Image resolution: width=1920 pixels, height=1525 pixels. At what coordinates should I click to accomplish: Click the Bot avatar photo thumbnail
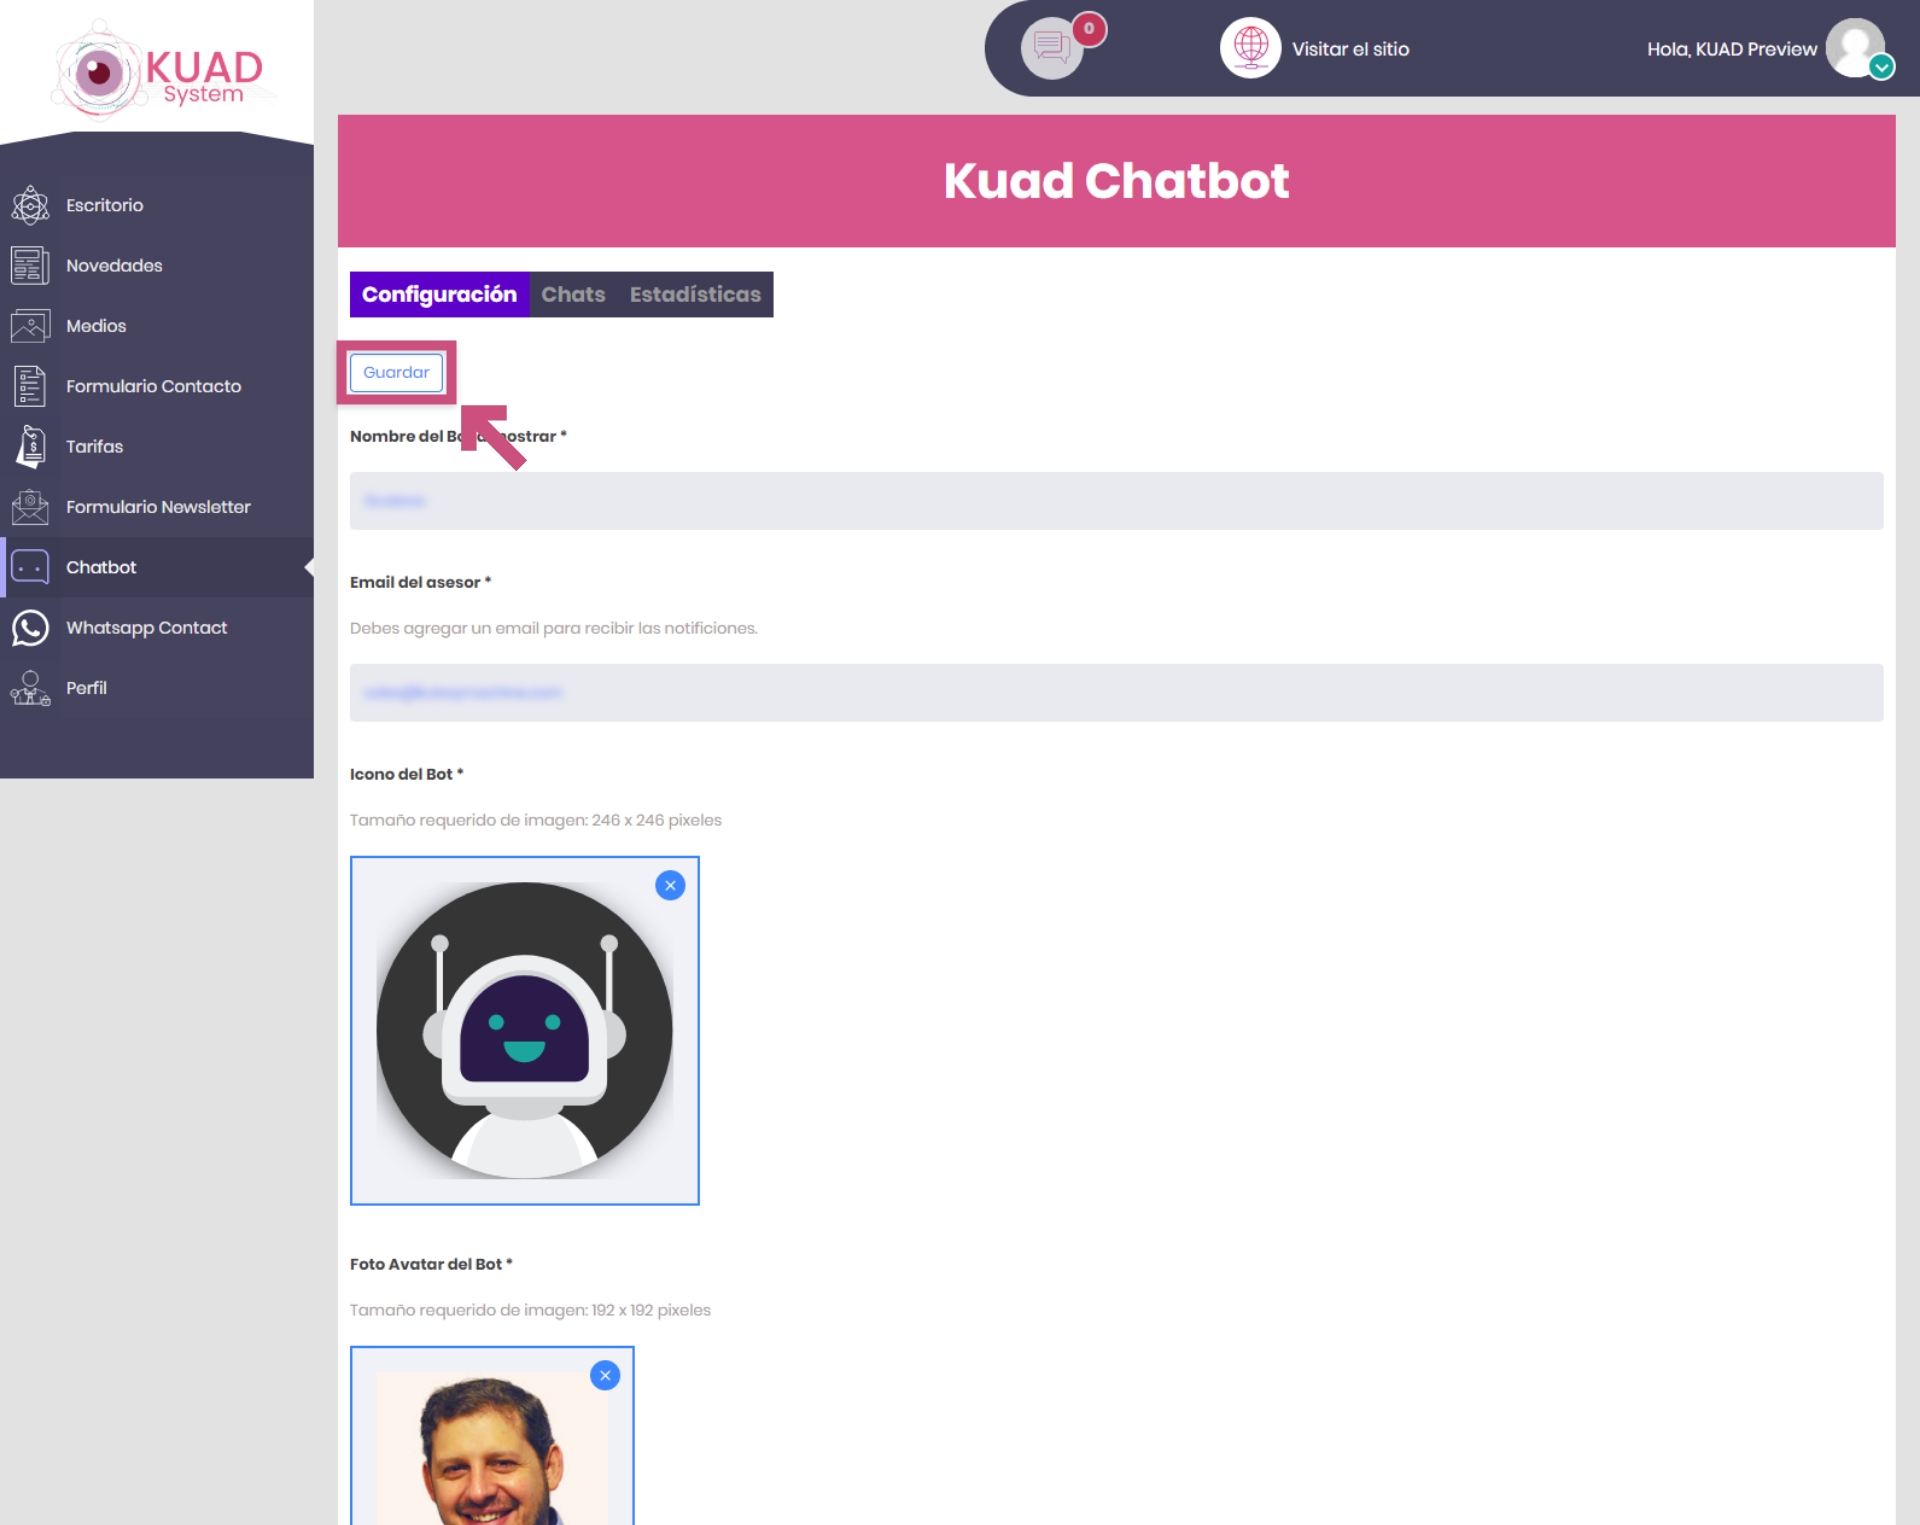click(x=492, y=1436)
